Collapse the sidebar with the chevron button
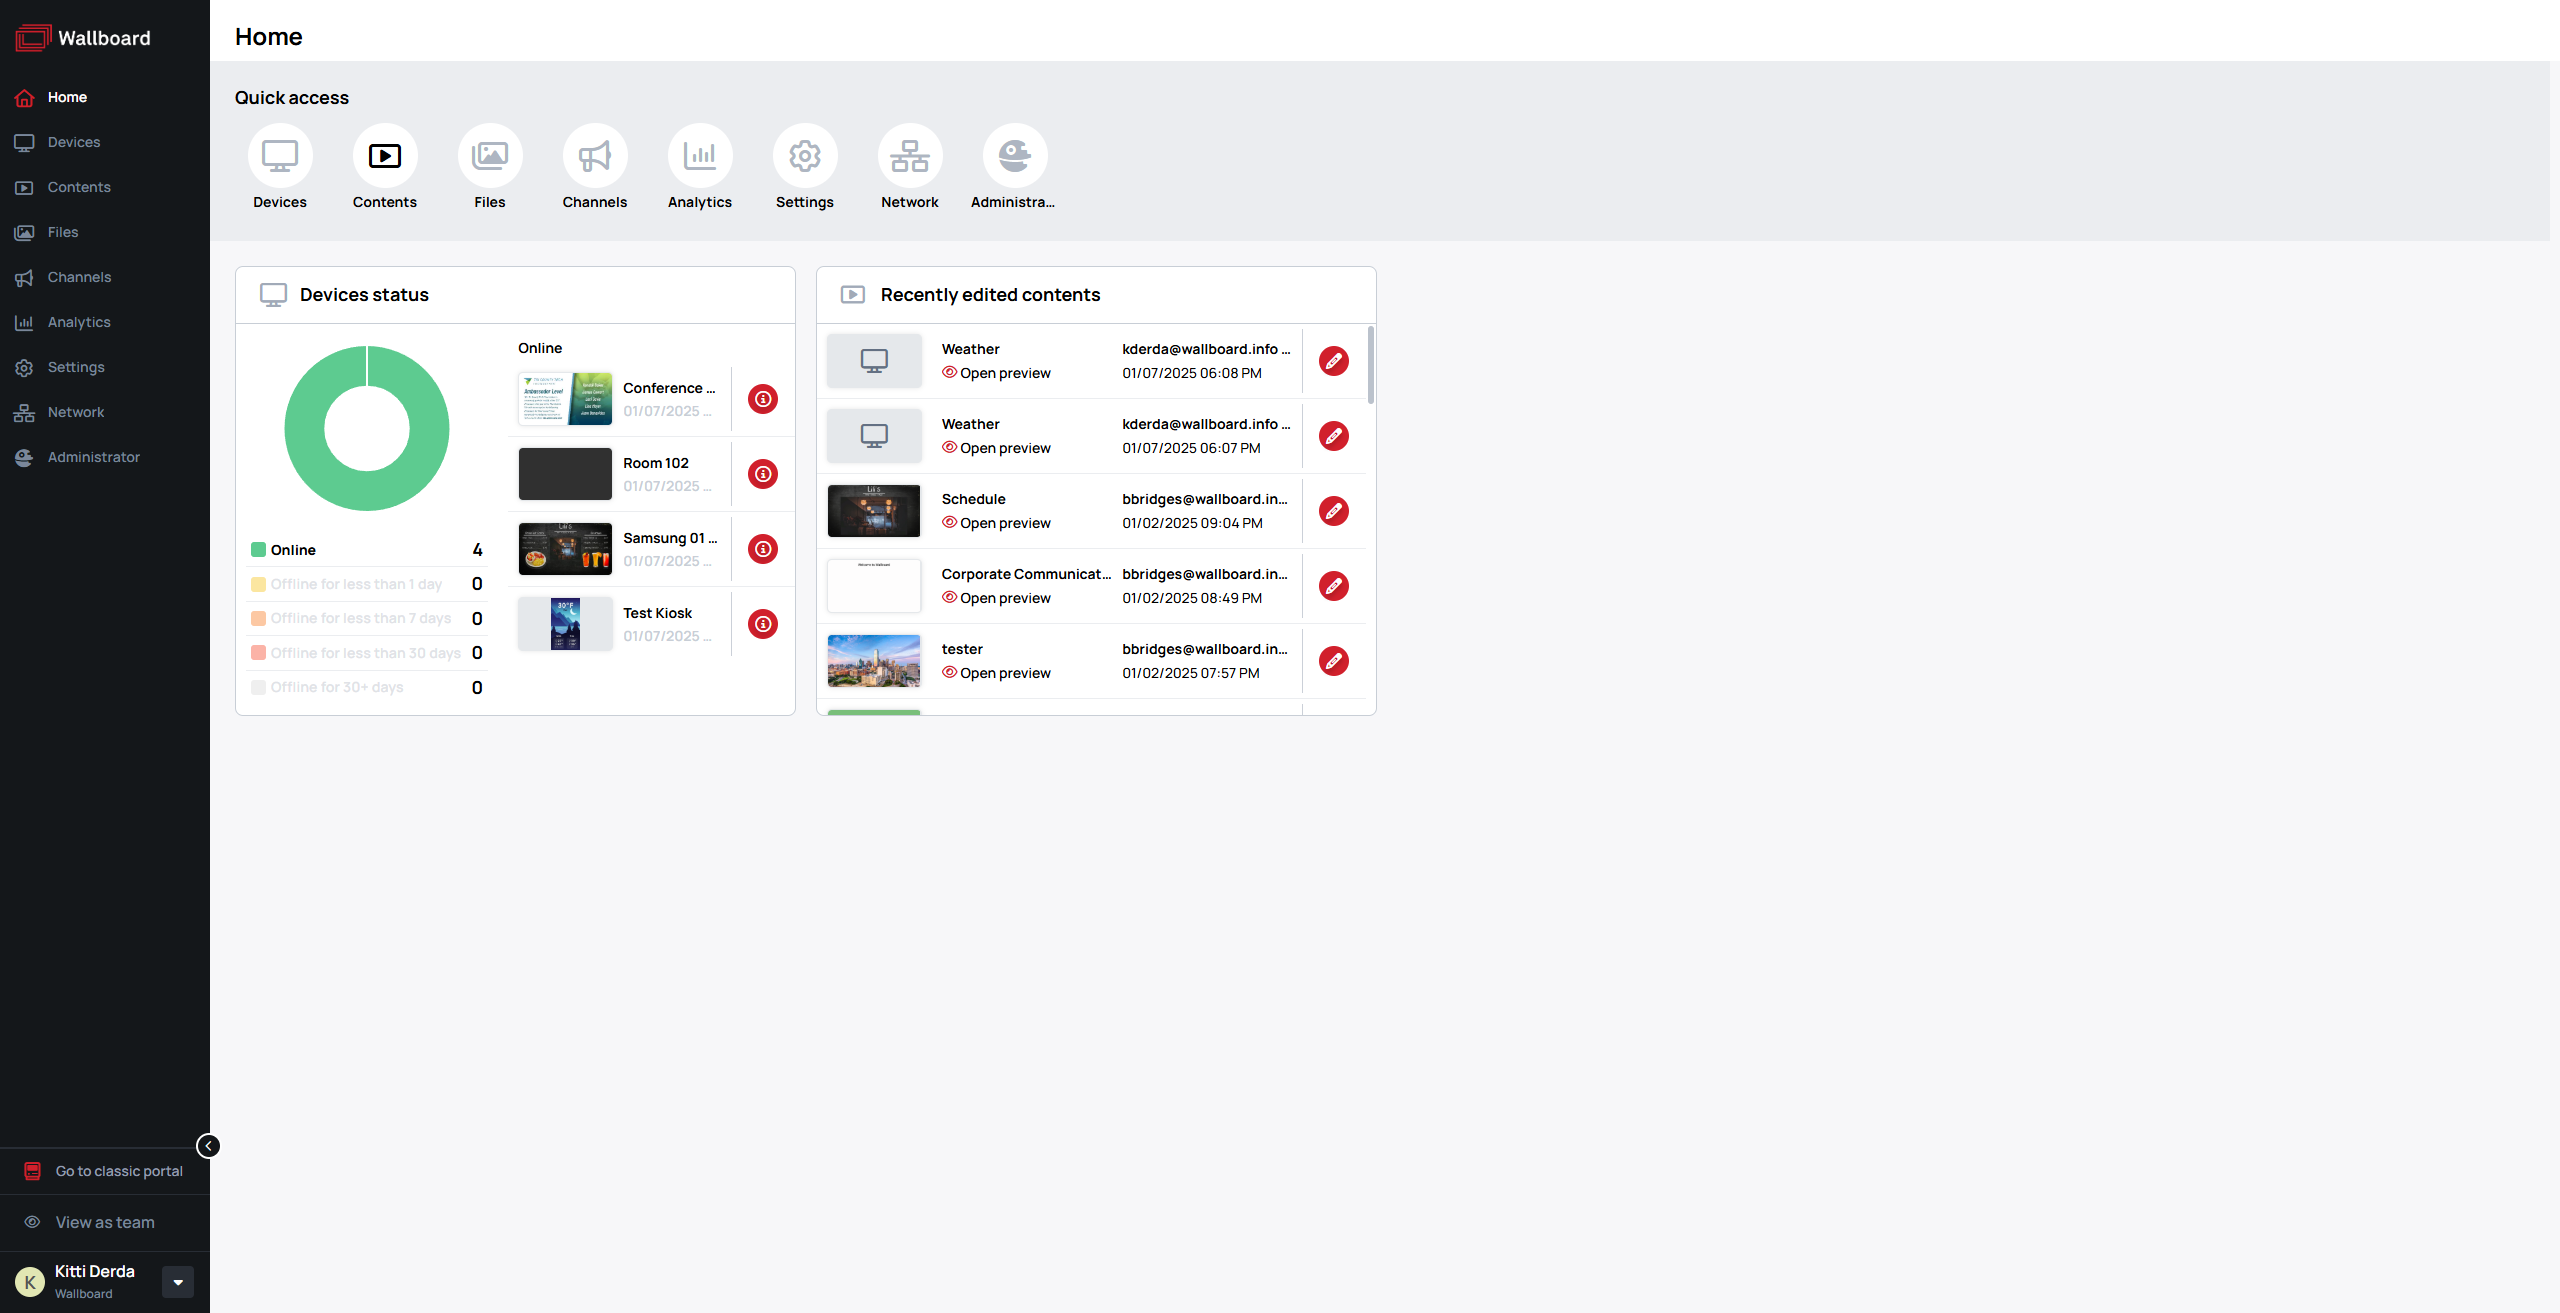The image size is (2560, 1313). pyautogui.click(x=208, y=1146)
